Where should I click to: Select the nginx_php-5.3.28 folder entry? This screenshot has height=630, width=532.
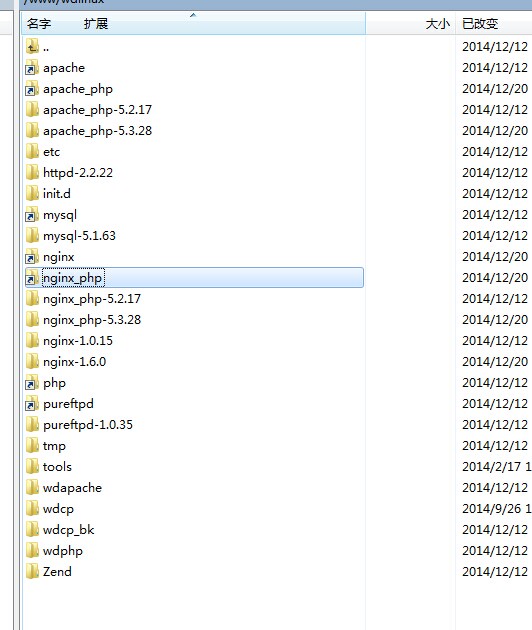coord(92,320)
